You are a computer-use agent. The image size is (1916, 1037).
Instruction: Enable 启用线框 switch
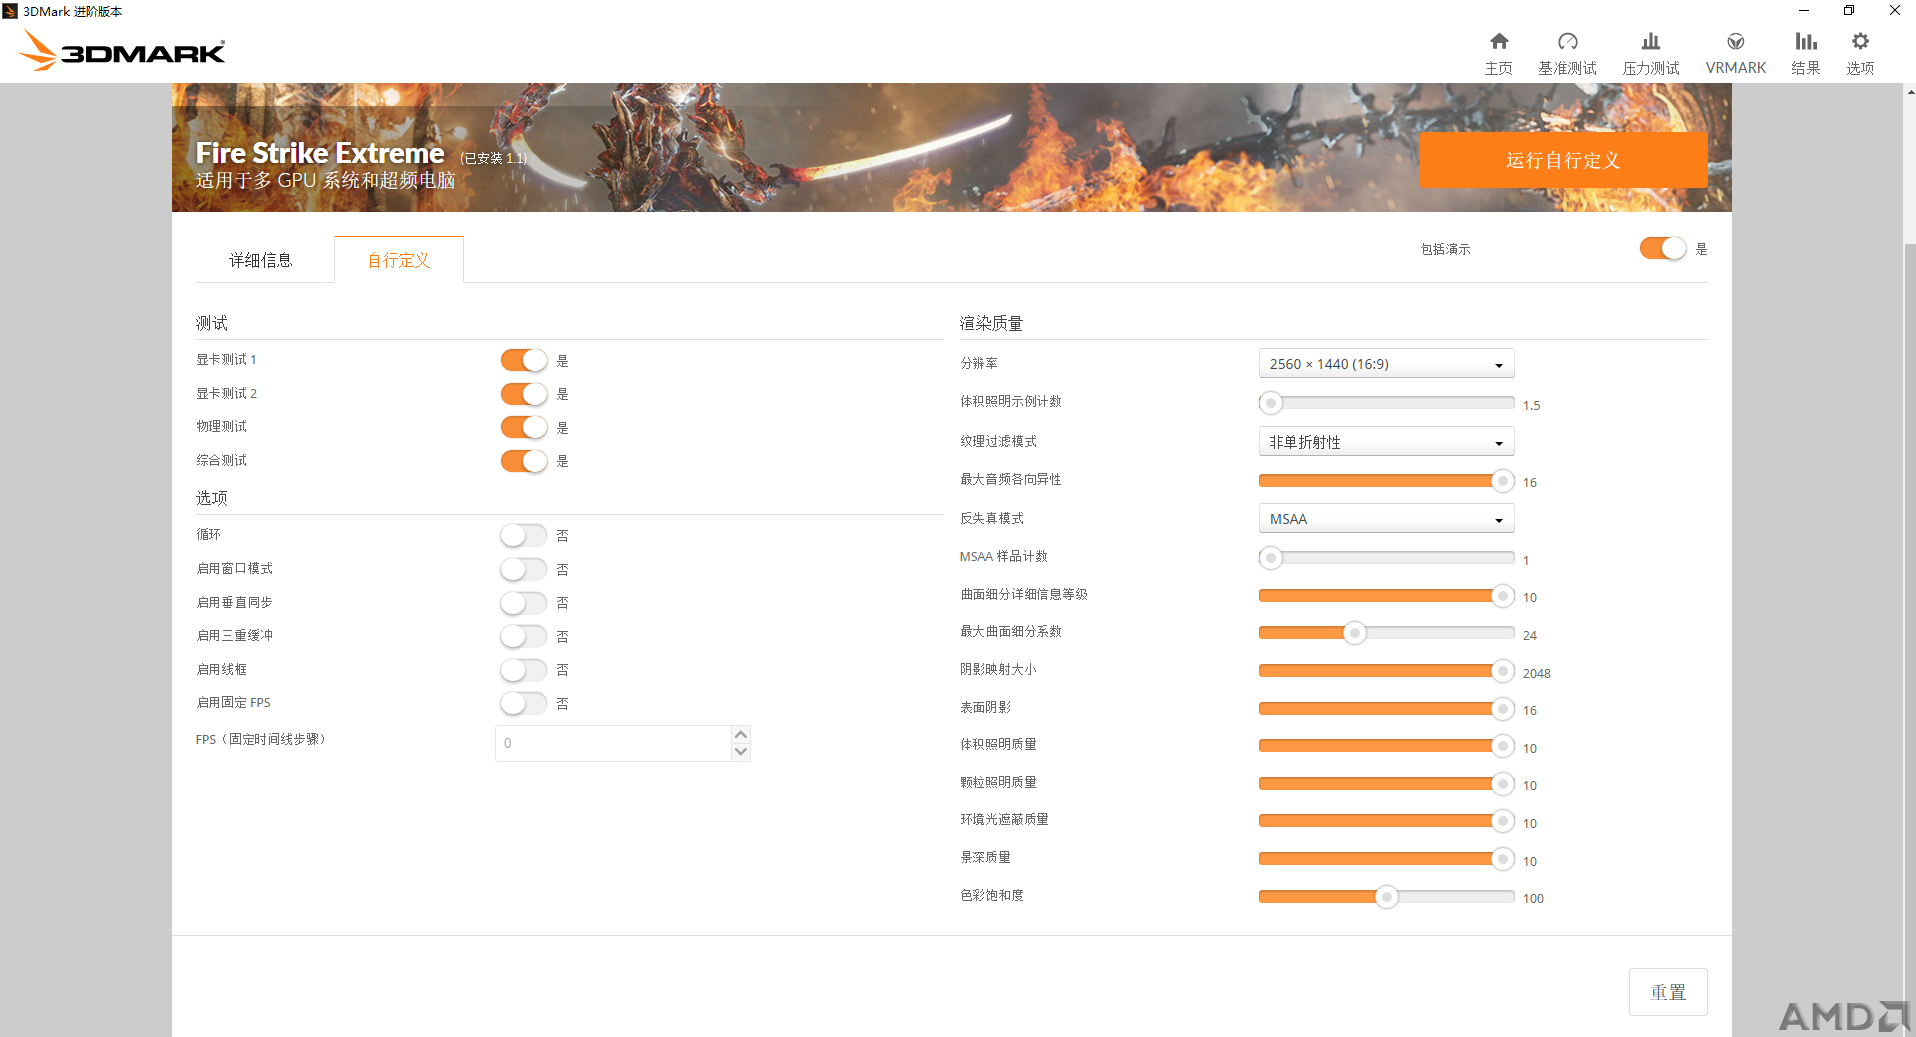524,670
